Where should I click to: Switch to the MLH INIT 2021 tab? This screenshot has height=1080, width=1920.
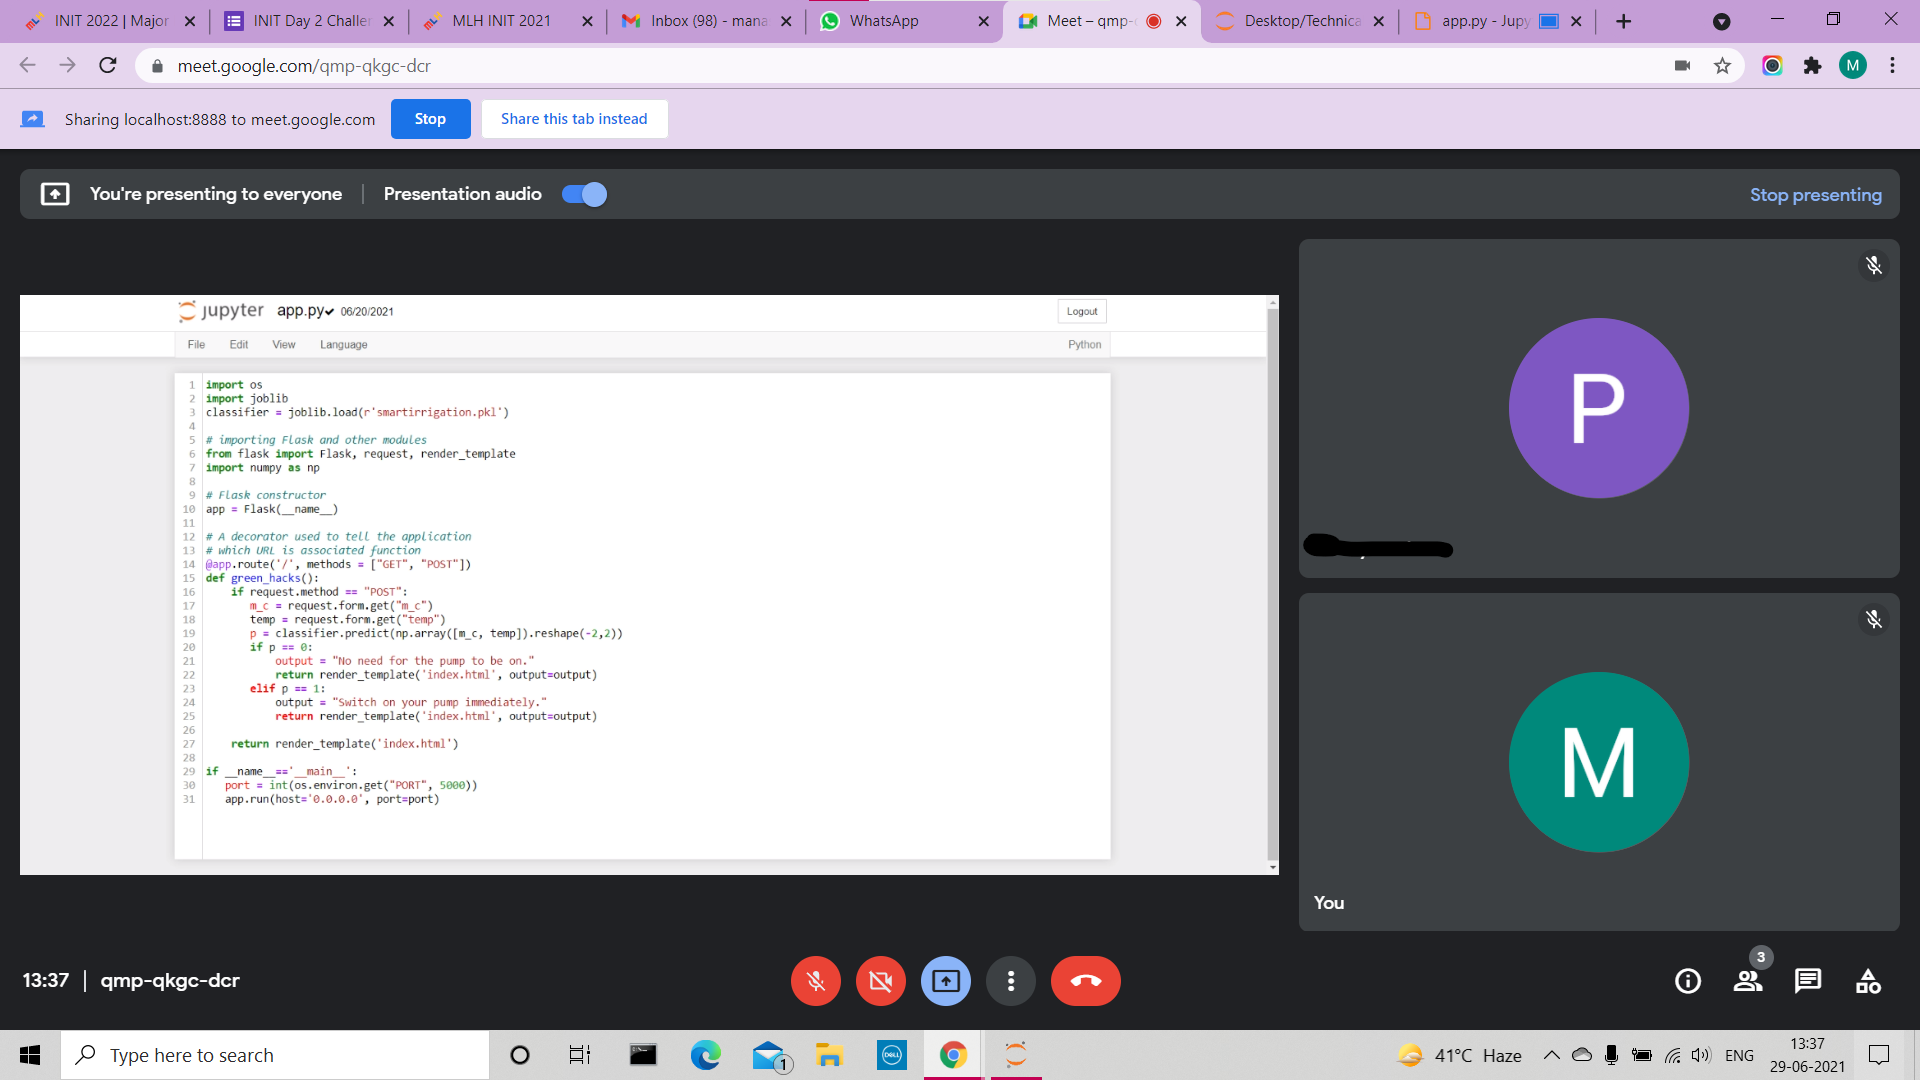[x=501, y=21]
